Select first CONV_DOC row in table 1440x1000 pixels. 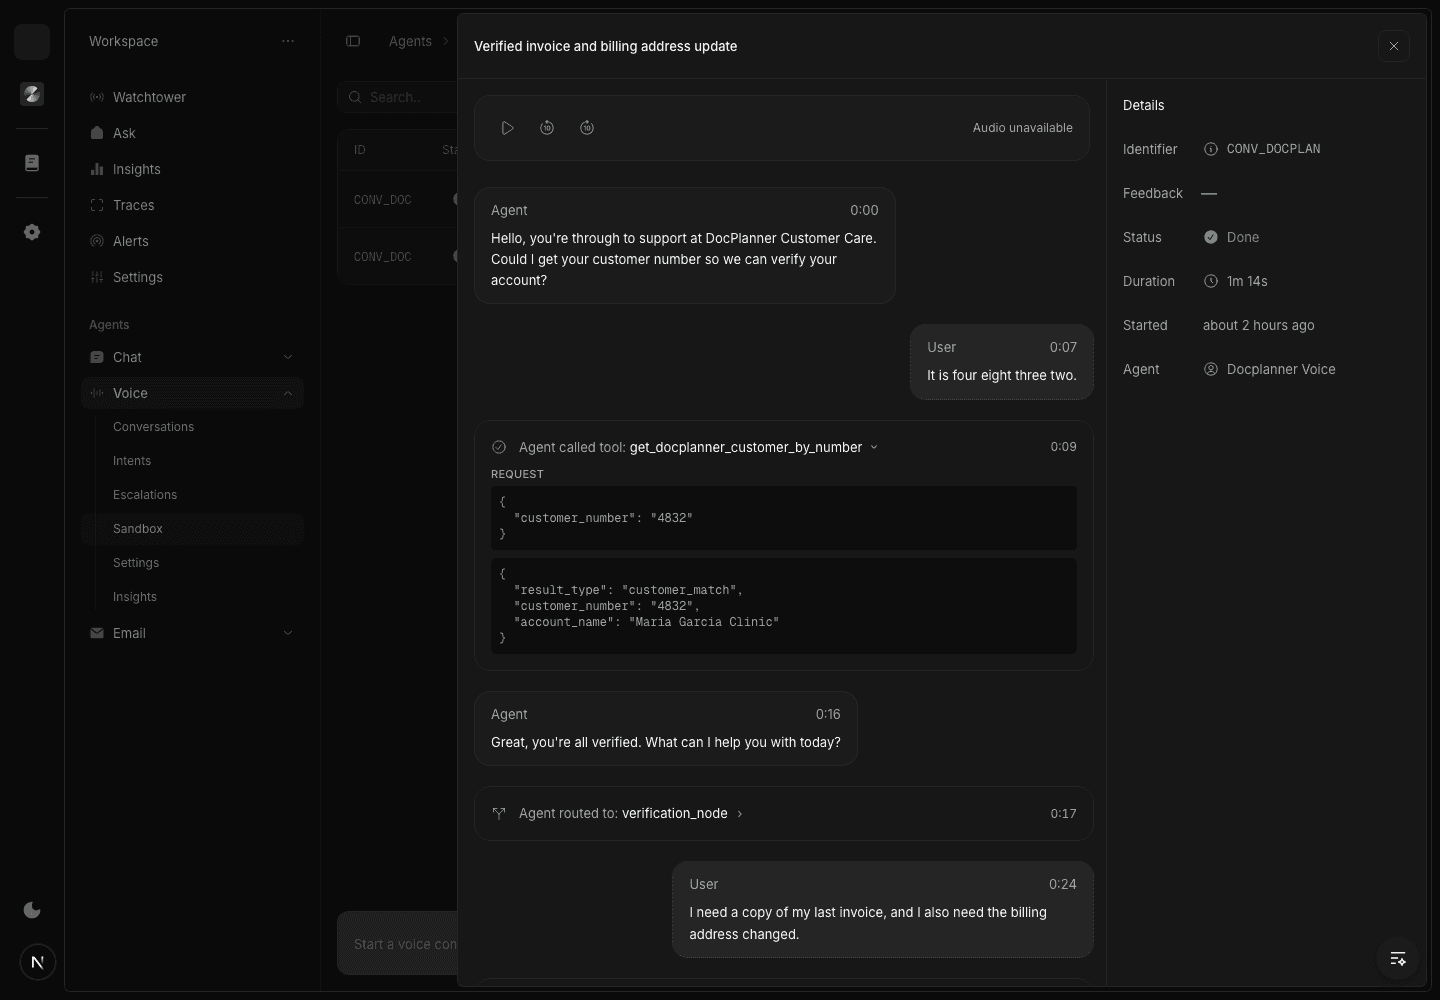point(398,200)
